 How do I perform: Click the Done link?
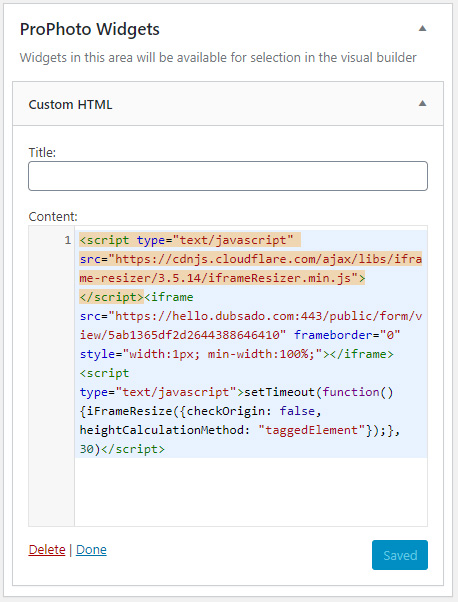click(91, 549)
